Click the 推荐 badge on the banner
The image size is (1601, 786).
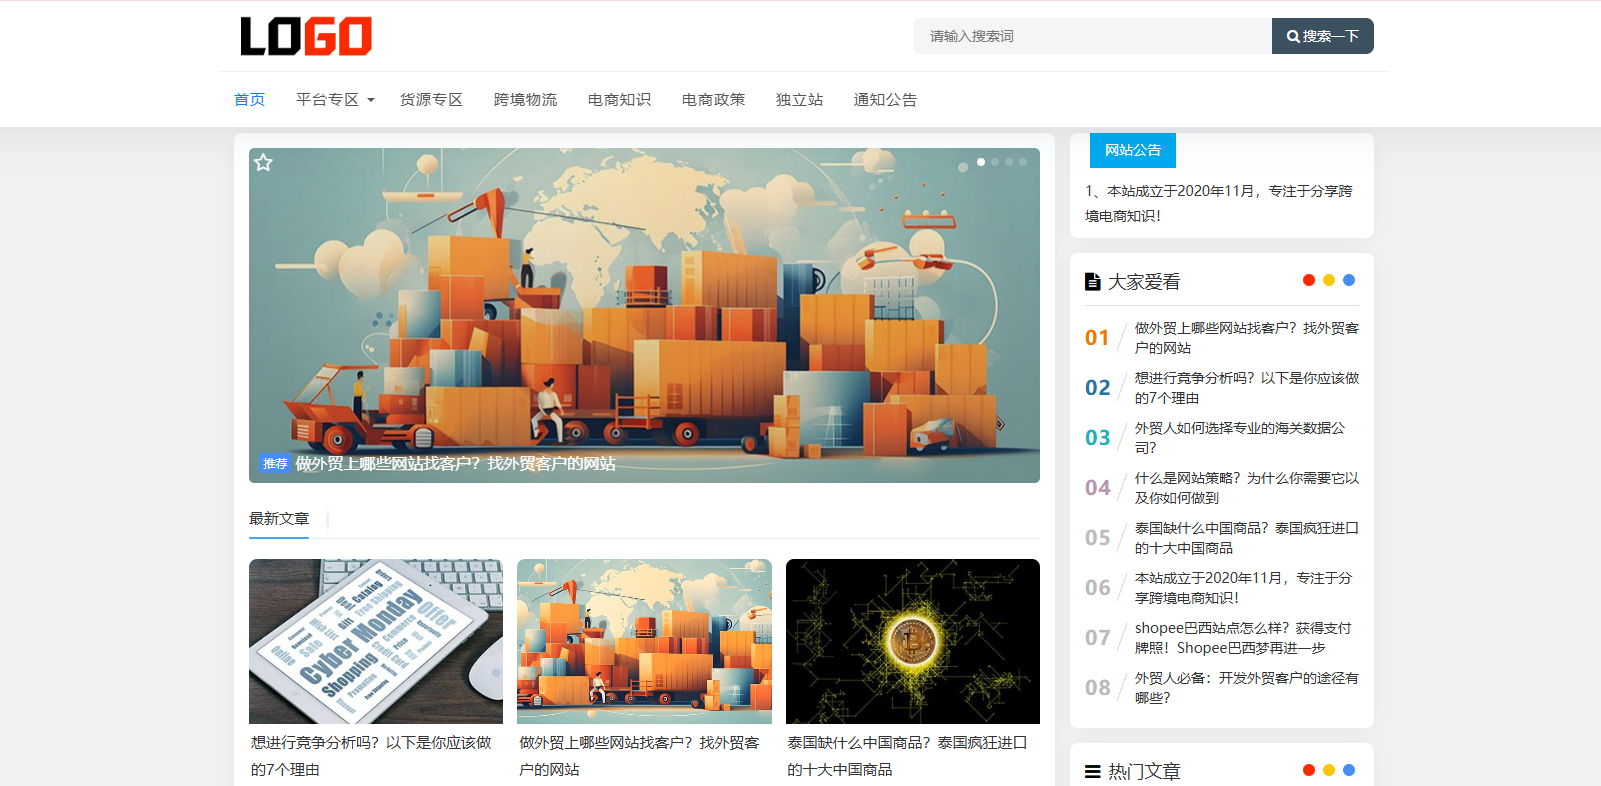(x=274, y=464)
